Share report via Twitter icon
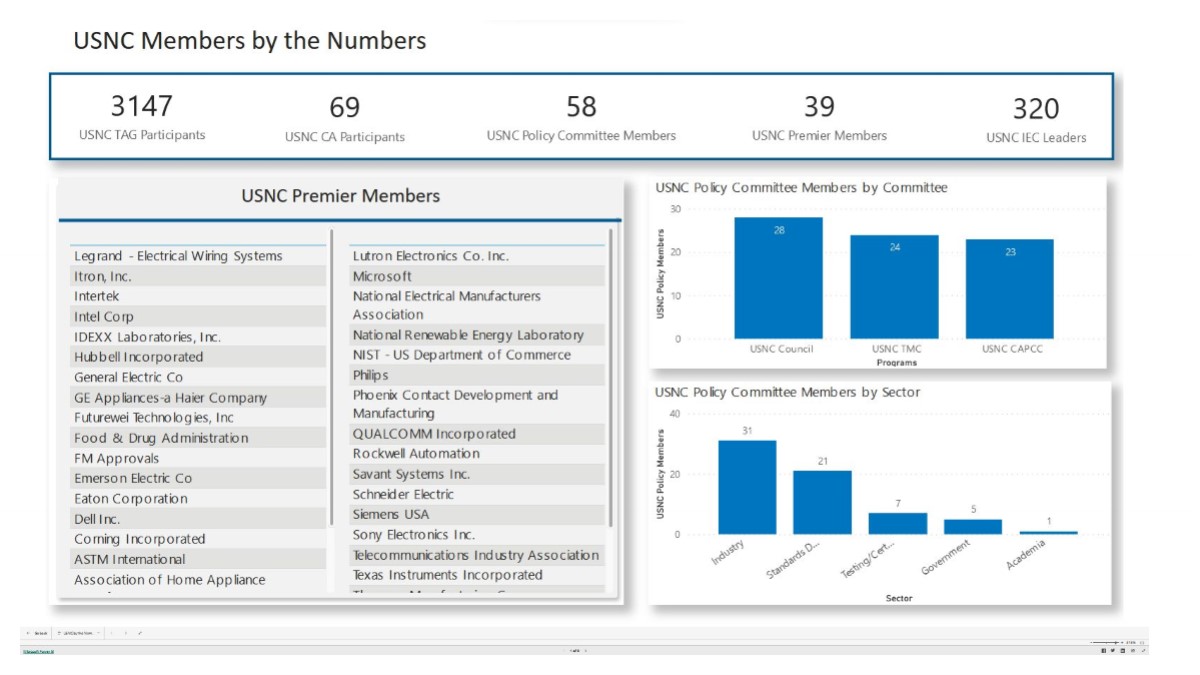The width and height of the screenshot is (1200, 675). coord(1113,651)
